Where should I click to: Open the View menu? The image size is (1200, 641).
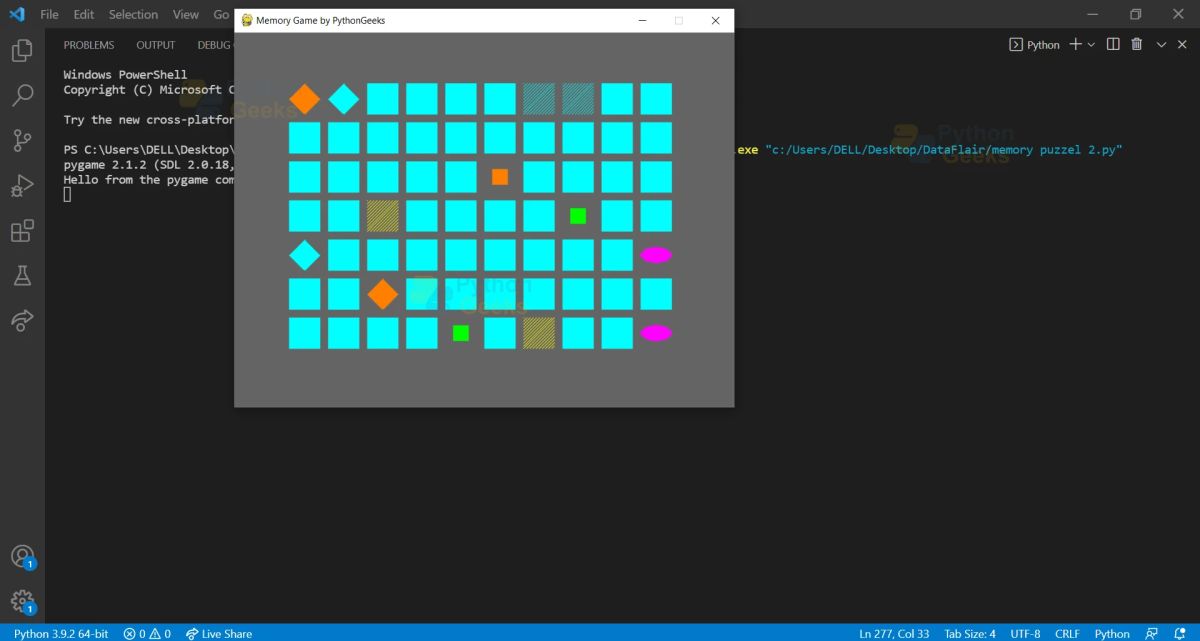[186, 14]
